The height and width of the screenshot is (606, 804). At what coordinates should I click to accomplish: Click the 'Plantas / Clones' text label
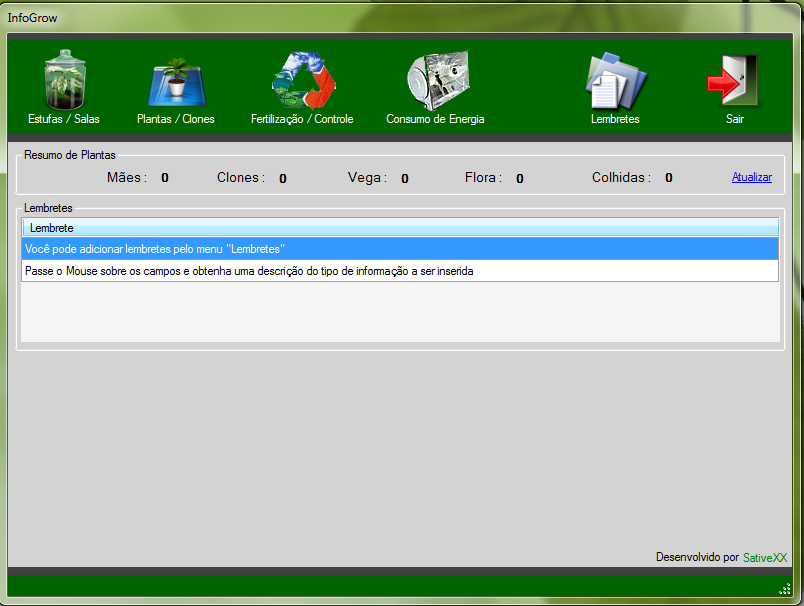175,119
